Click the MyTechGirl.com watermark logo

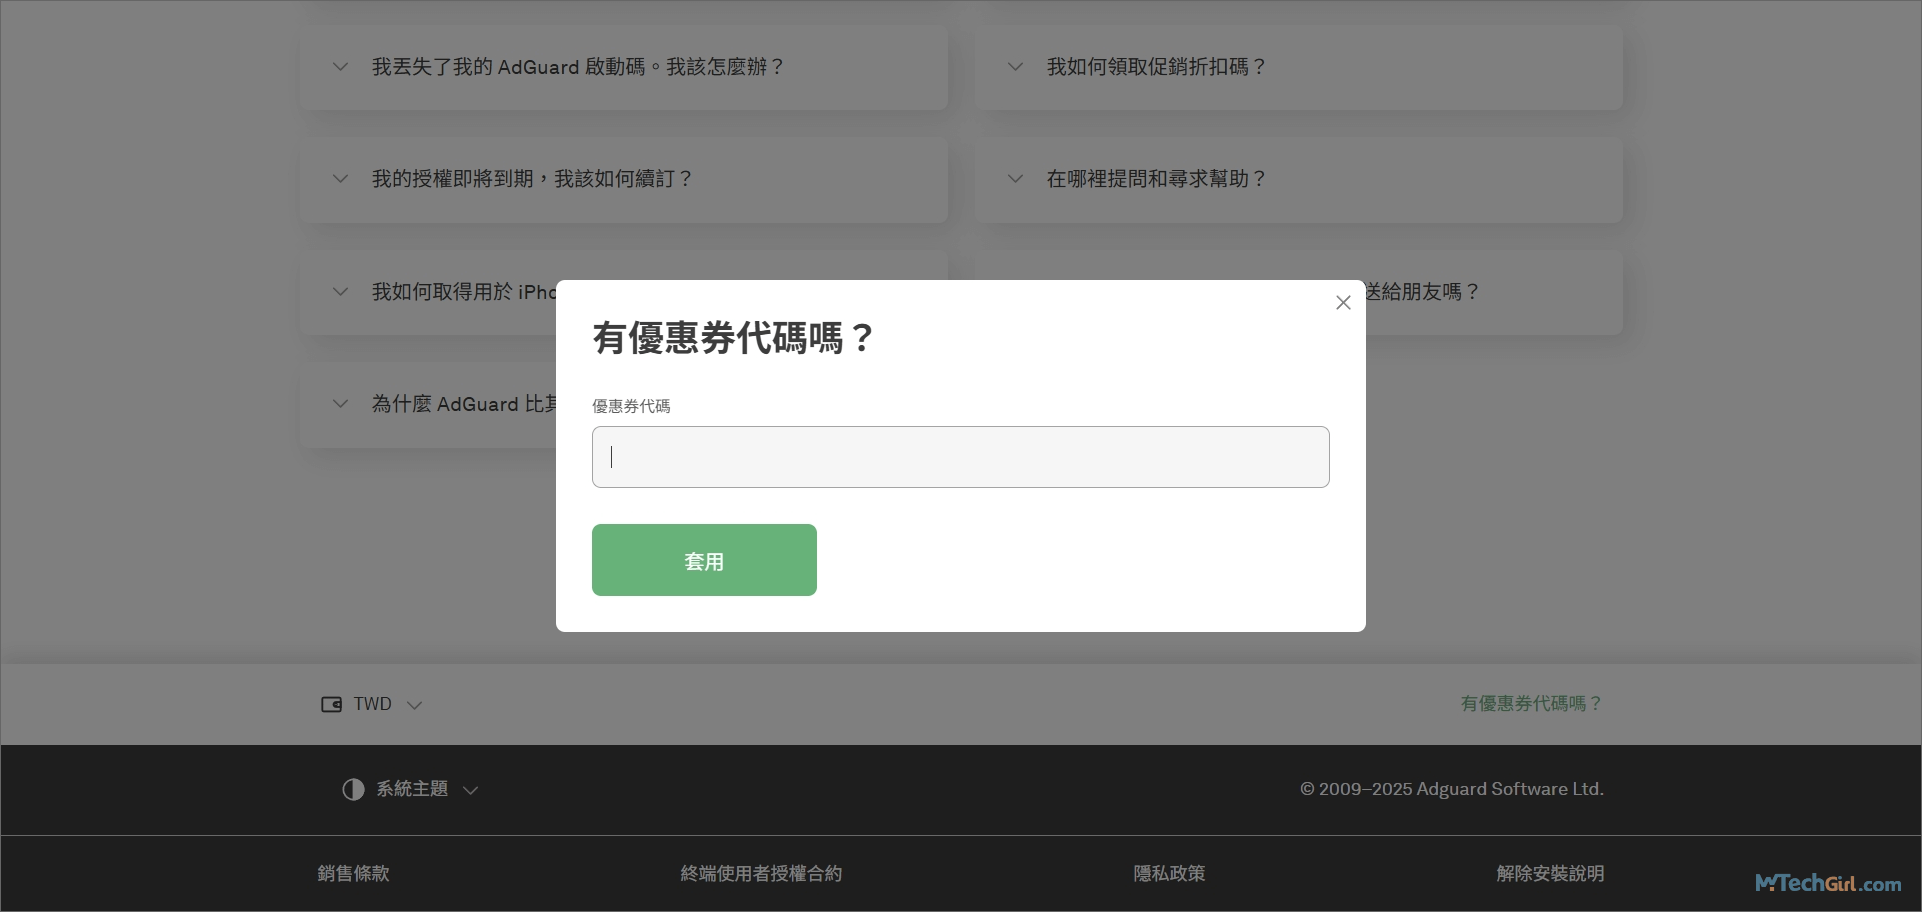pyautogui.click(x=1828, y=883)
